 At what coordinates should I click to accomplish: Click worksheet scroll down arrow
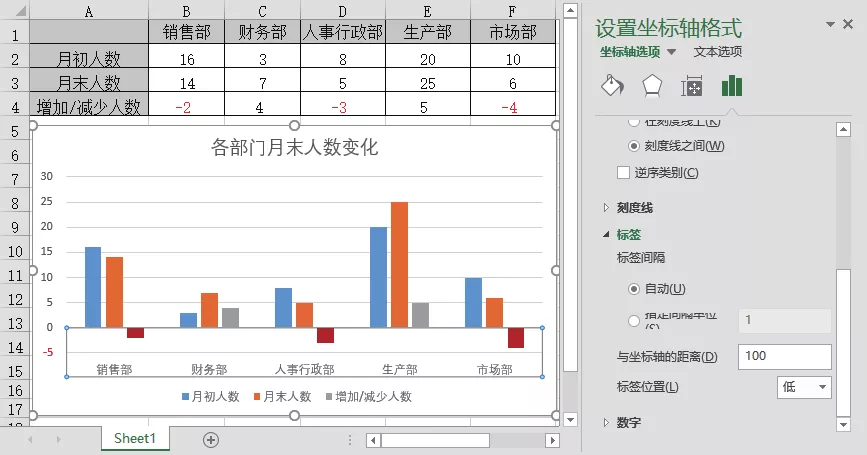570,420
